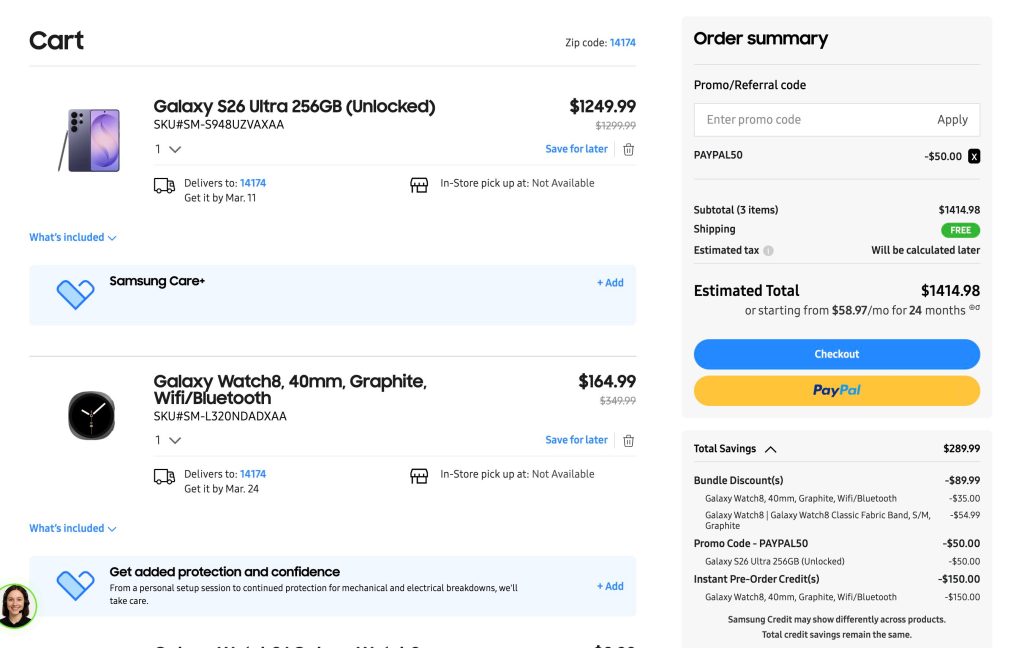Expand What's included under Galaxy S26 Ultra
This screenshot has height=648, width=1024.
pyautogui.click(x=72, y=237)
